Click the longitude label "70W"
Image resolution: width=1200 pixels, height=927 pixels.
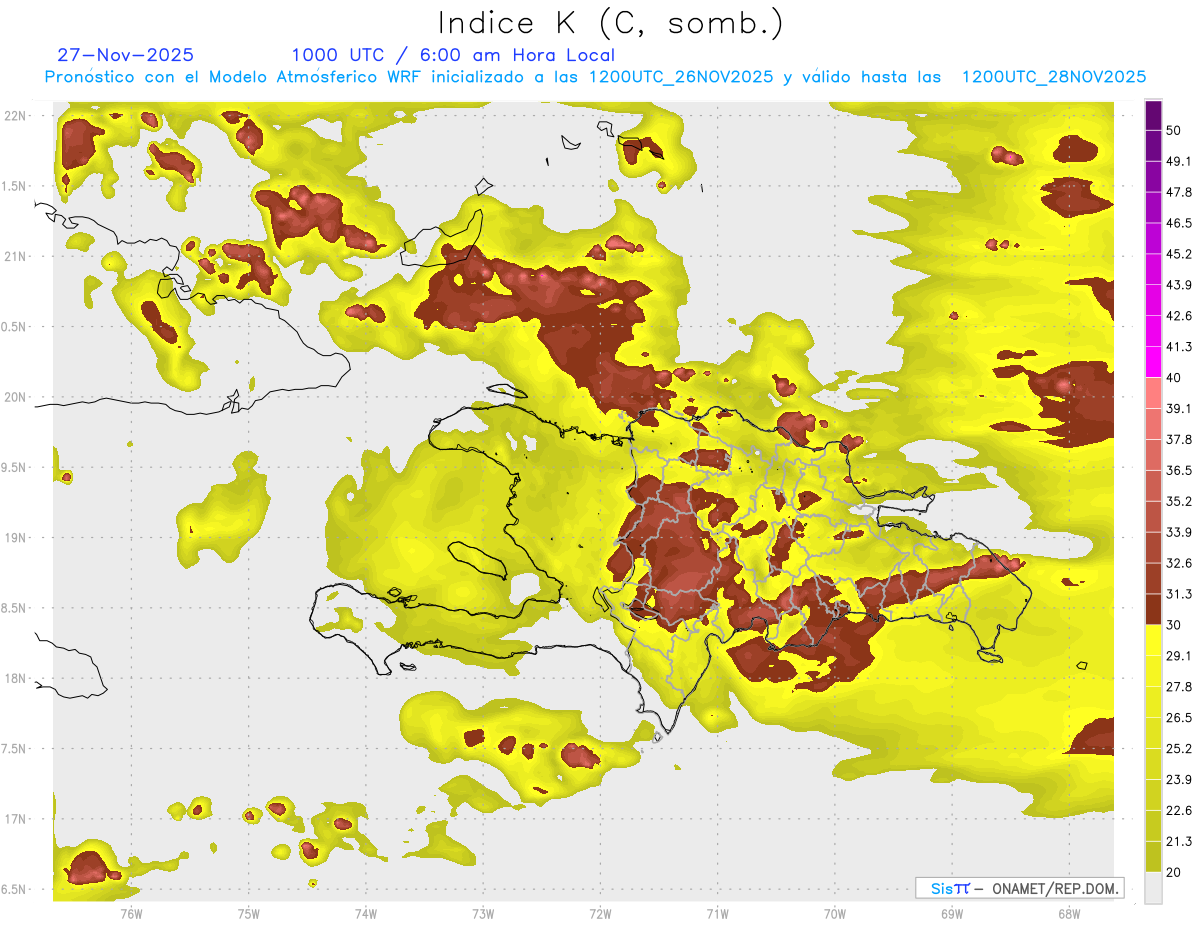[835, 914]
